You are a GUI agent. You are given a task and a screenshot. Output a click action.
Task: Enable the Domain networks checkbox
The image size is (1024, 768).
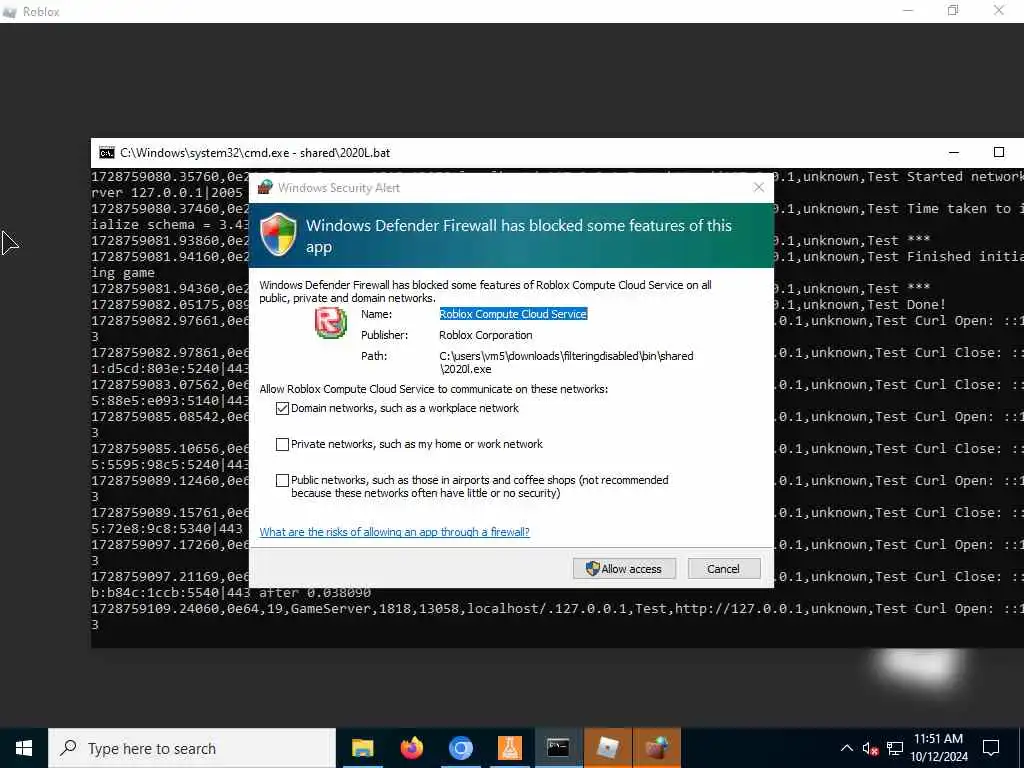click(282, 408)
